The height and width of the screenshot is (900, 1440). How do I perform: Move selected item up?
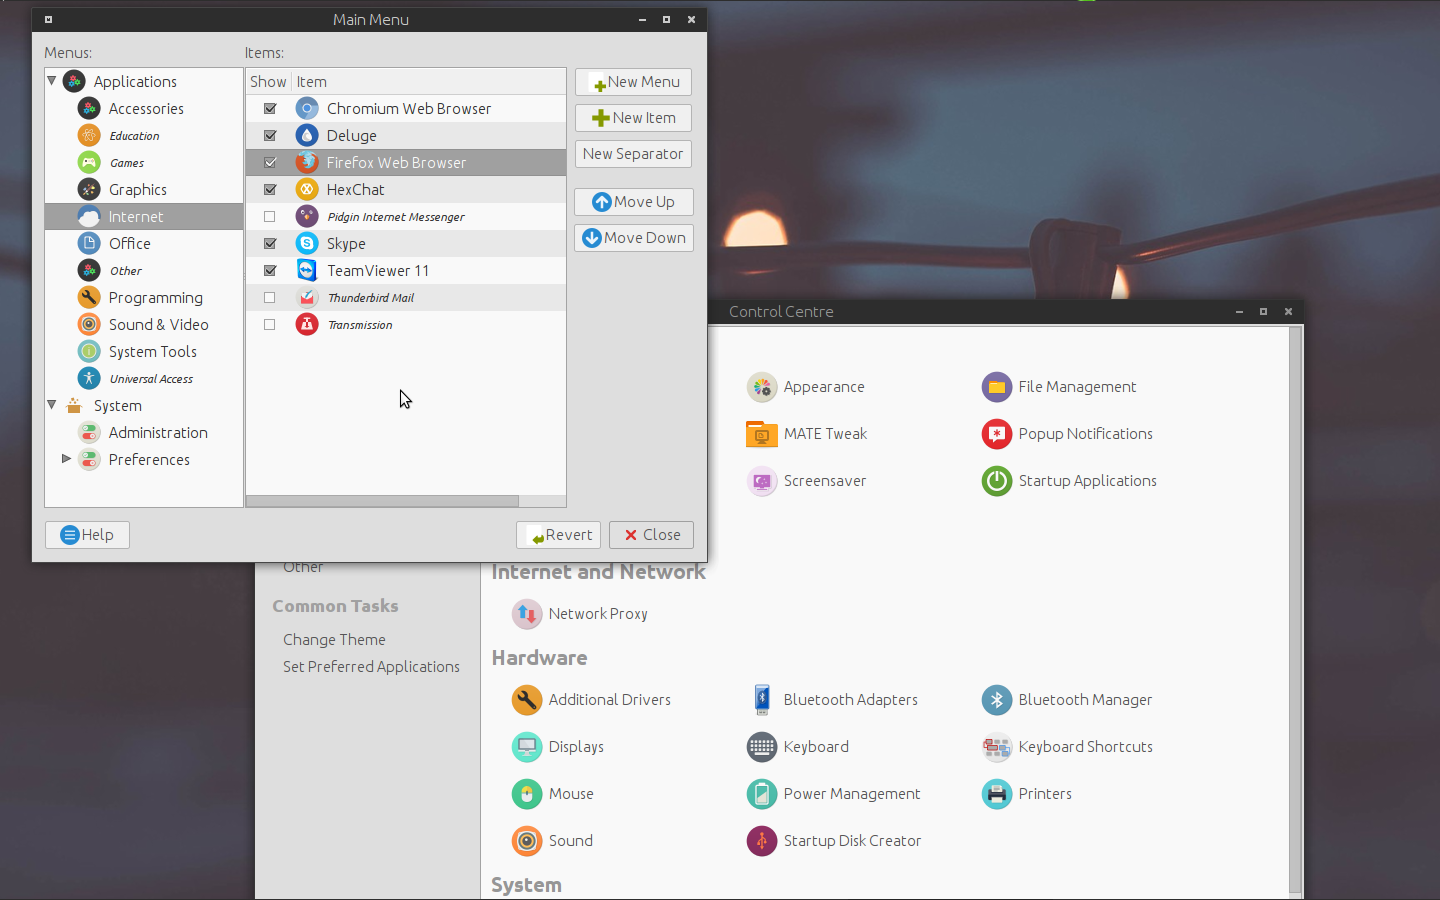click(x=633, y=202)
